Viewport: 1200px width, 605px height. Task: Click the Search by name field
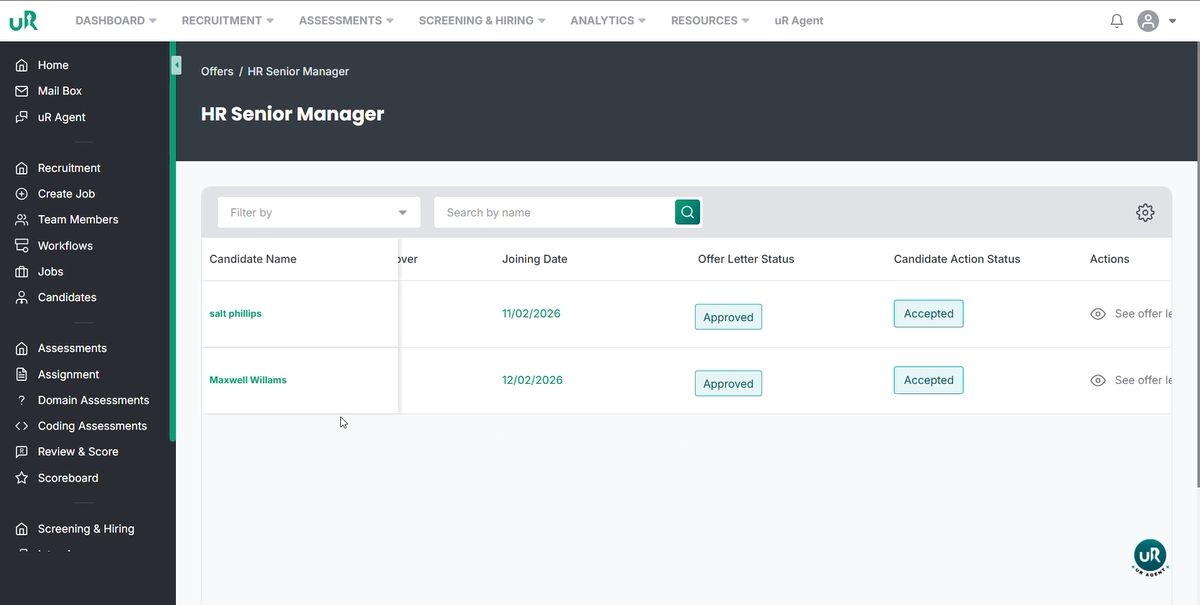coord(555,212)
